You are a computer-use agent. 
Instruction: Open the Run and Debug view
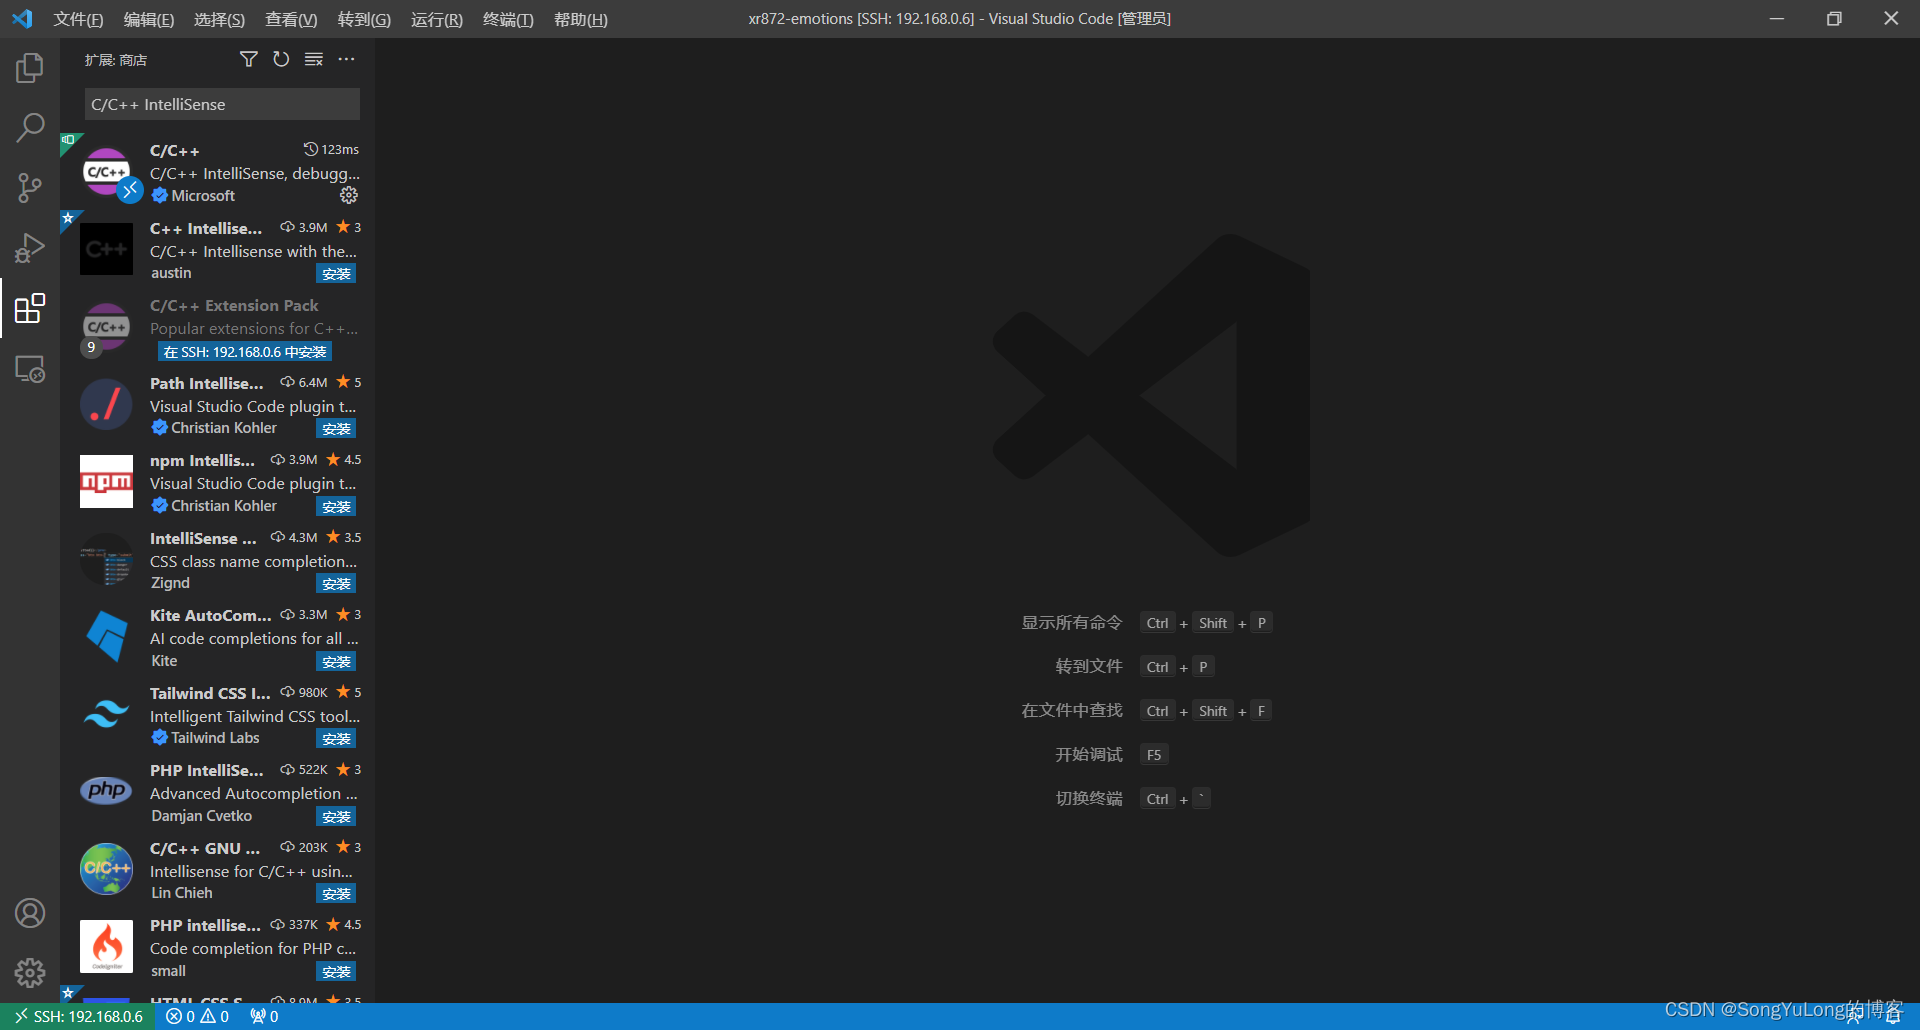30,248
